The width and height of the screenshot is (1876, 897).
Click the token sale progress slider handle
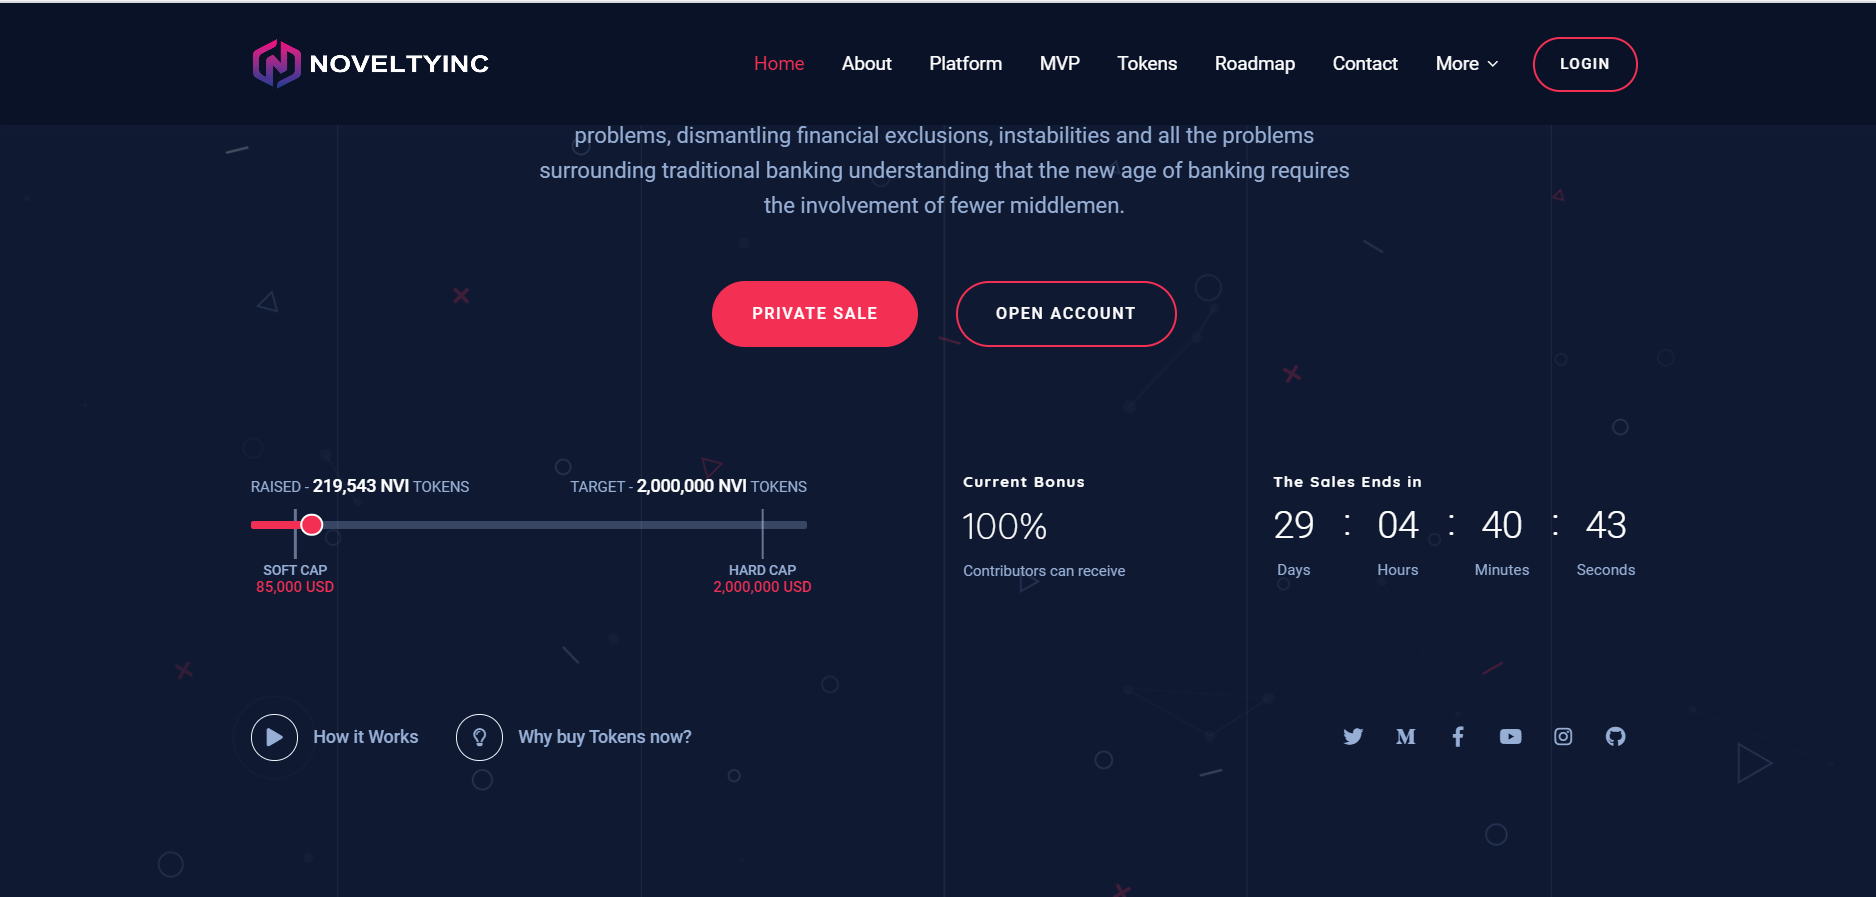312,525
